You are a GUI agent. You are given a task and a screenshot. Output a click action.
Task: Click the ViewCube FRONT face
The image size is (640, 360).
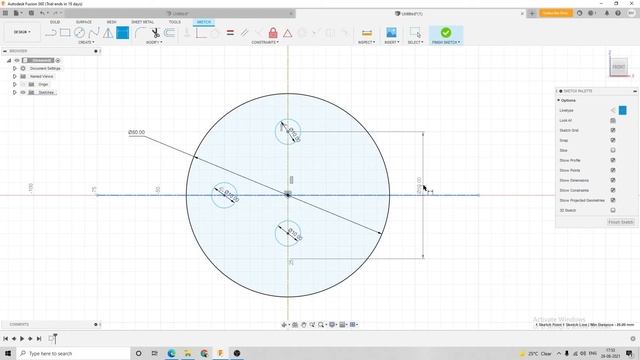click(618, 67)
